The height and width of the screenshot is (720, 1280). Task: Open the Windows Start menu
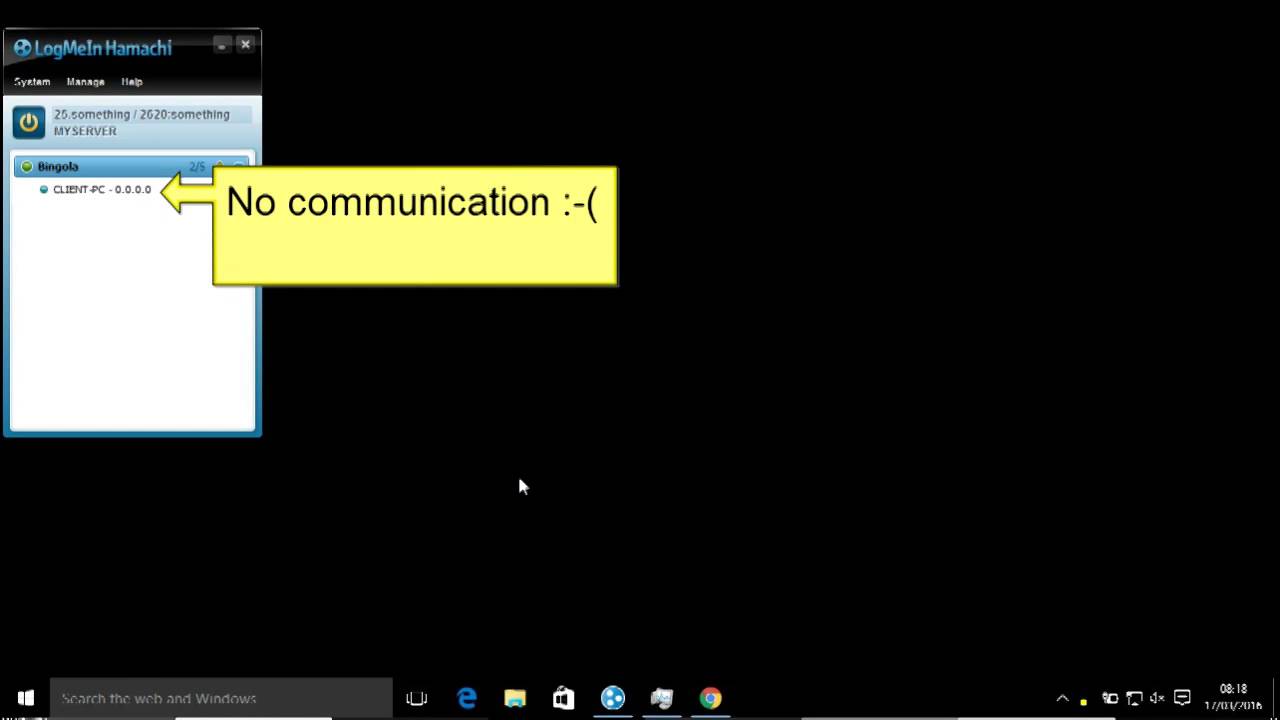pos(25,698)
